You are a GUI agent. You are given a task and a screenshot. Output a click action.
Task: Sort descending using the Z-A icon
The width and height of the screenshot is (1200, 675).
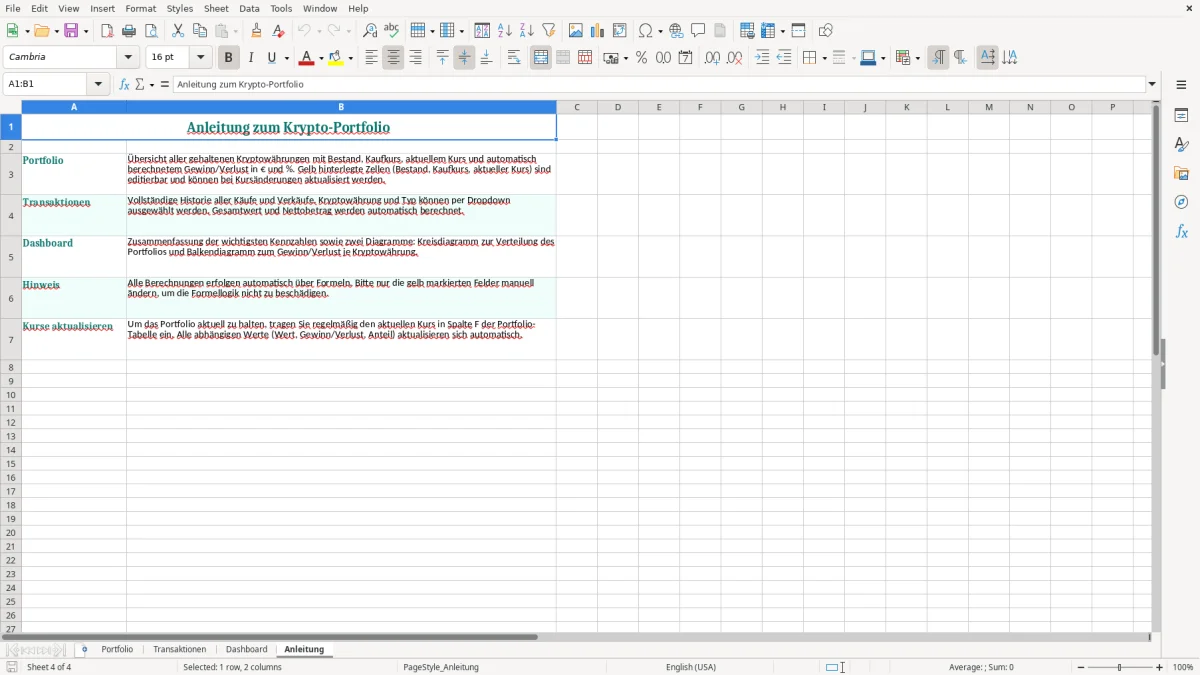(526, 31)
